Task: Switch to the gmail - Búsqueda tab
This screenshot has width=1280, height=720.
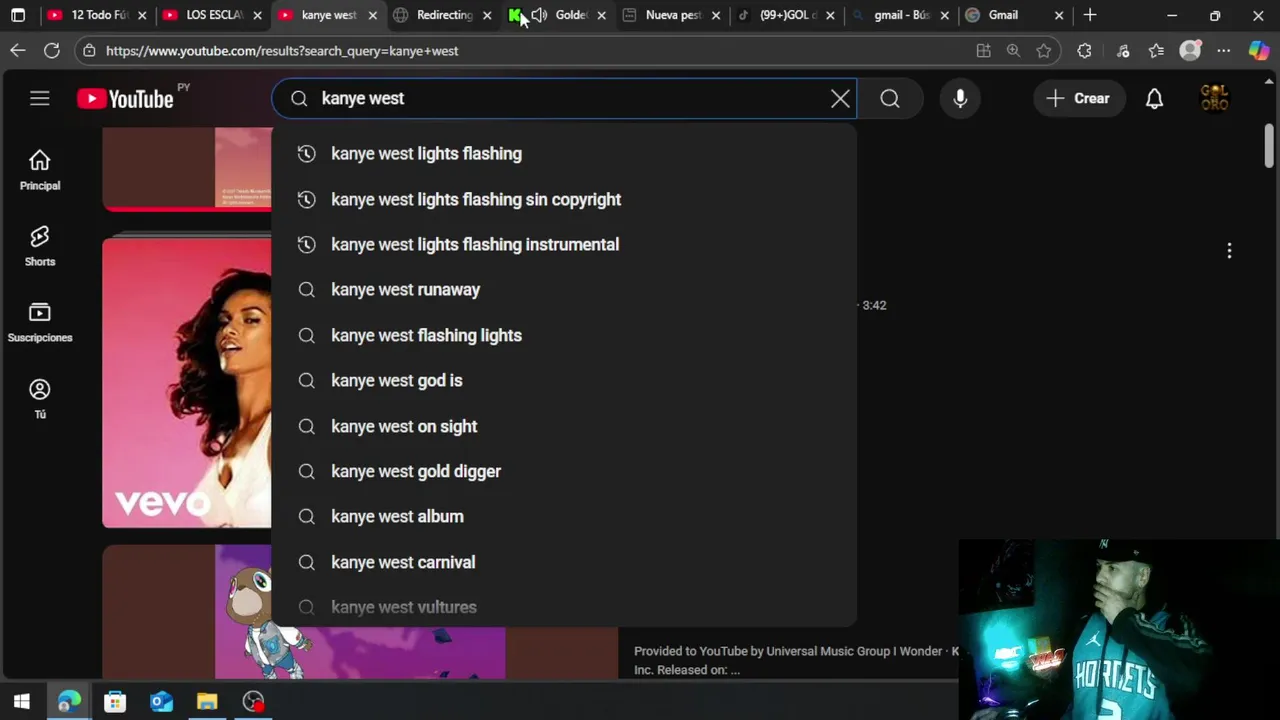Action: (x=901, y=15)
